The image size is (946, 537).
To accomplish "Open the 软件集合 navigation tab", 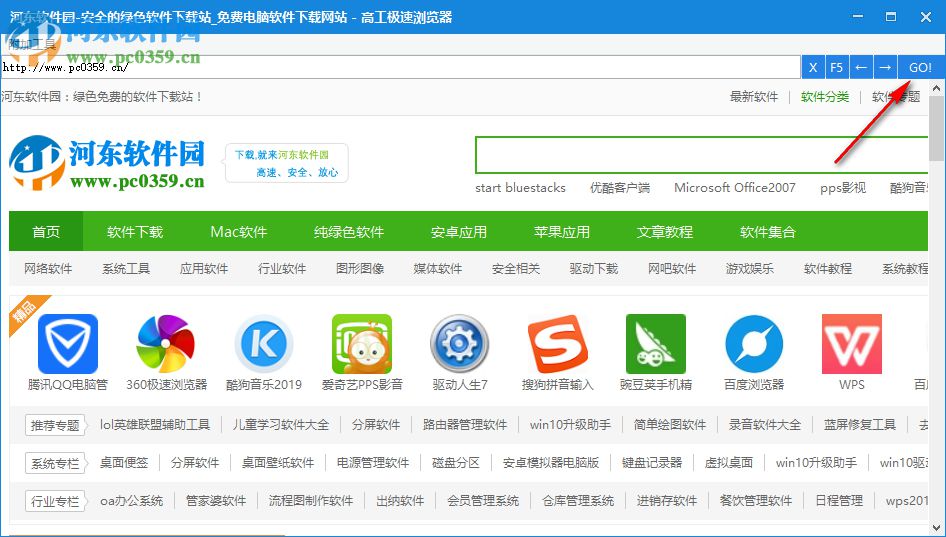I will pos(768,232).
